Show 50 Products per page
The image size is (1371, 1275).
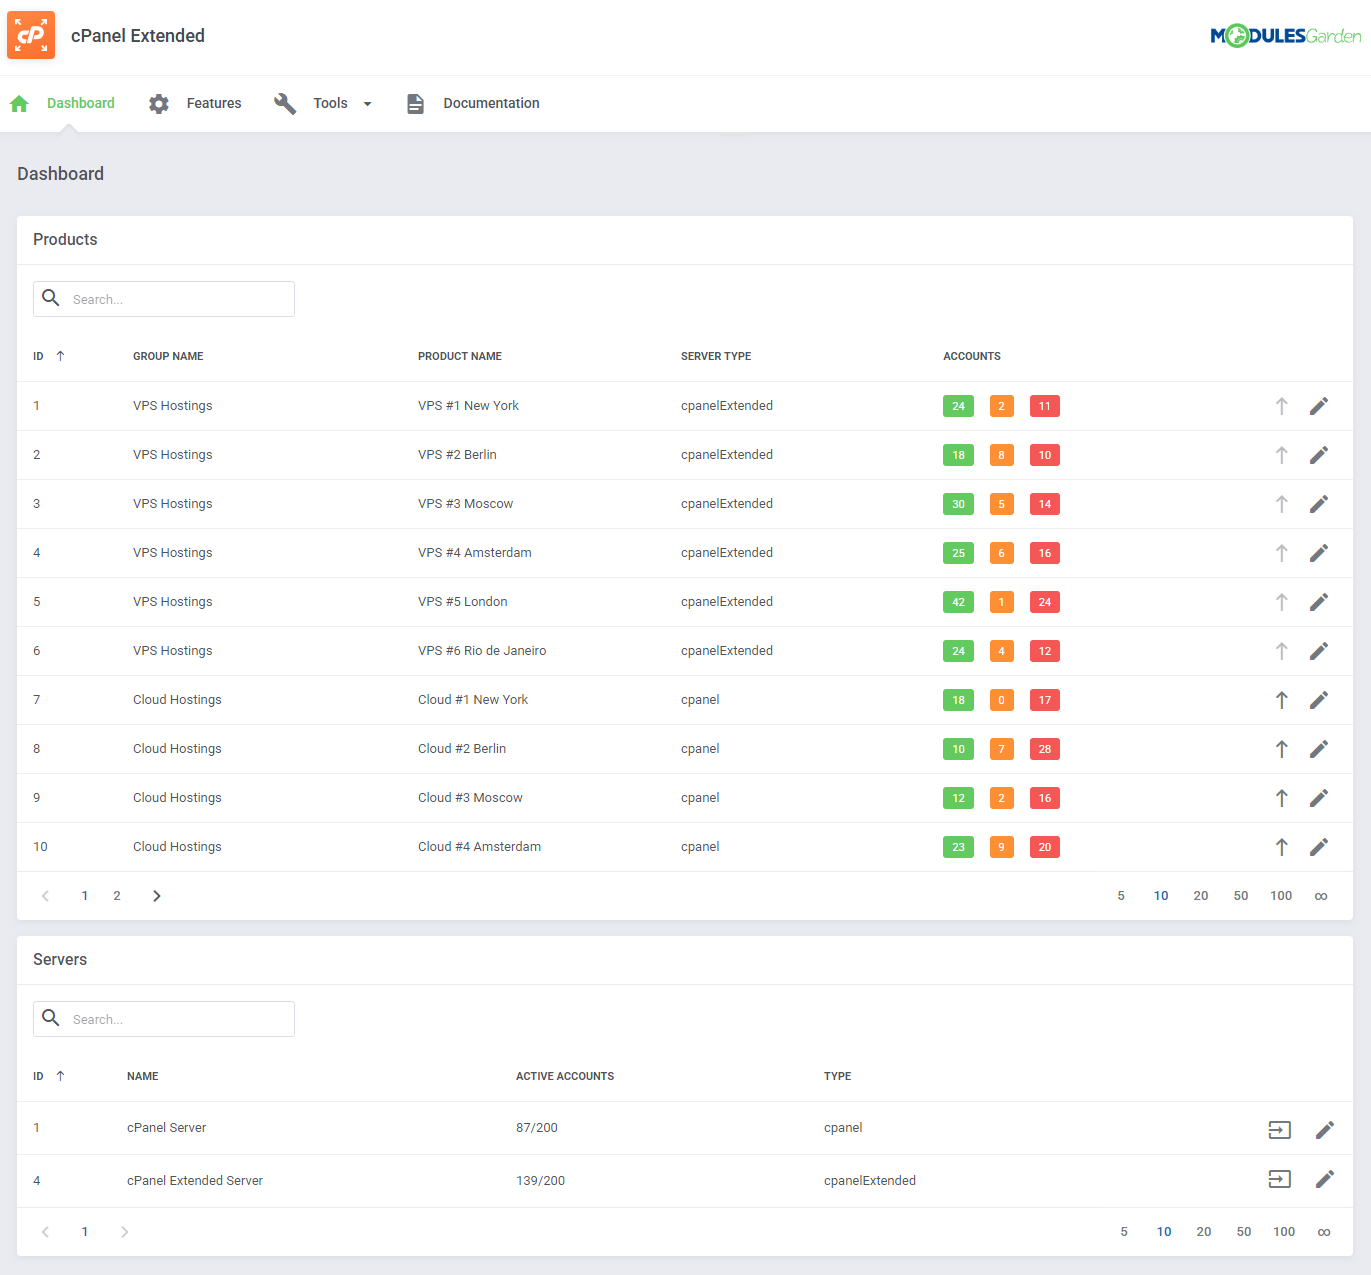[x=1241, y=896]
